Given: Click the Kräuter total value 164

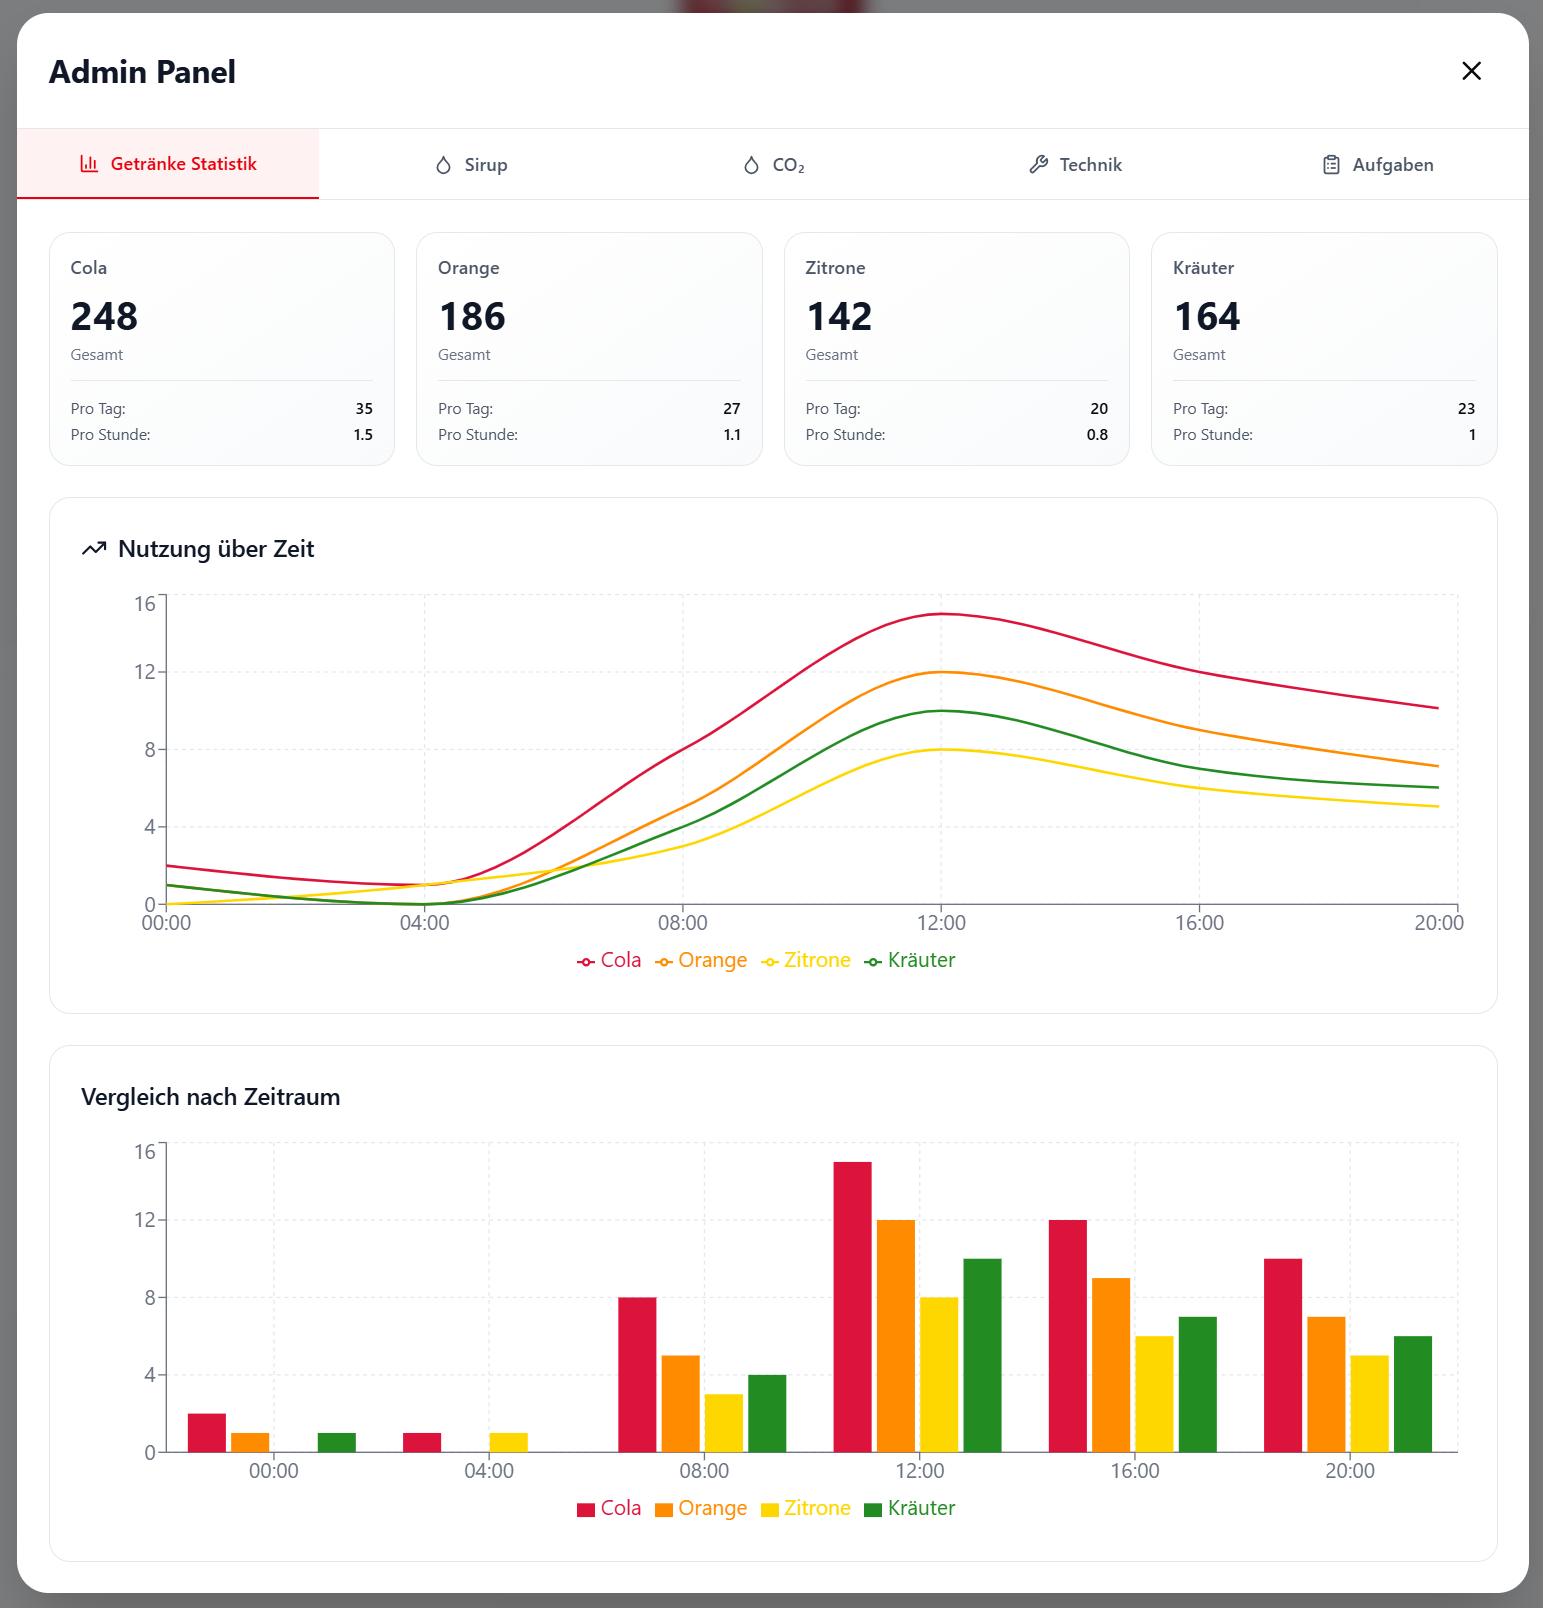Looking at the screenshot, I should tap(1207, 317).
